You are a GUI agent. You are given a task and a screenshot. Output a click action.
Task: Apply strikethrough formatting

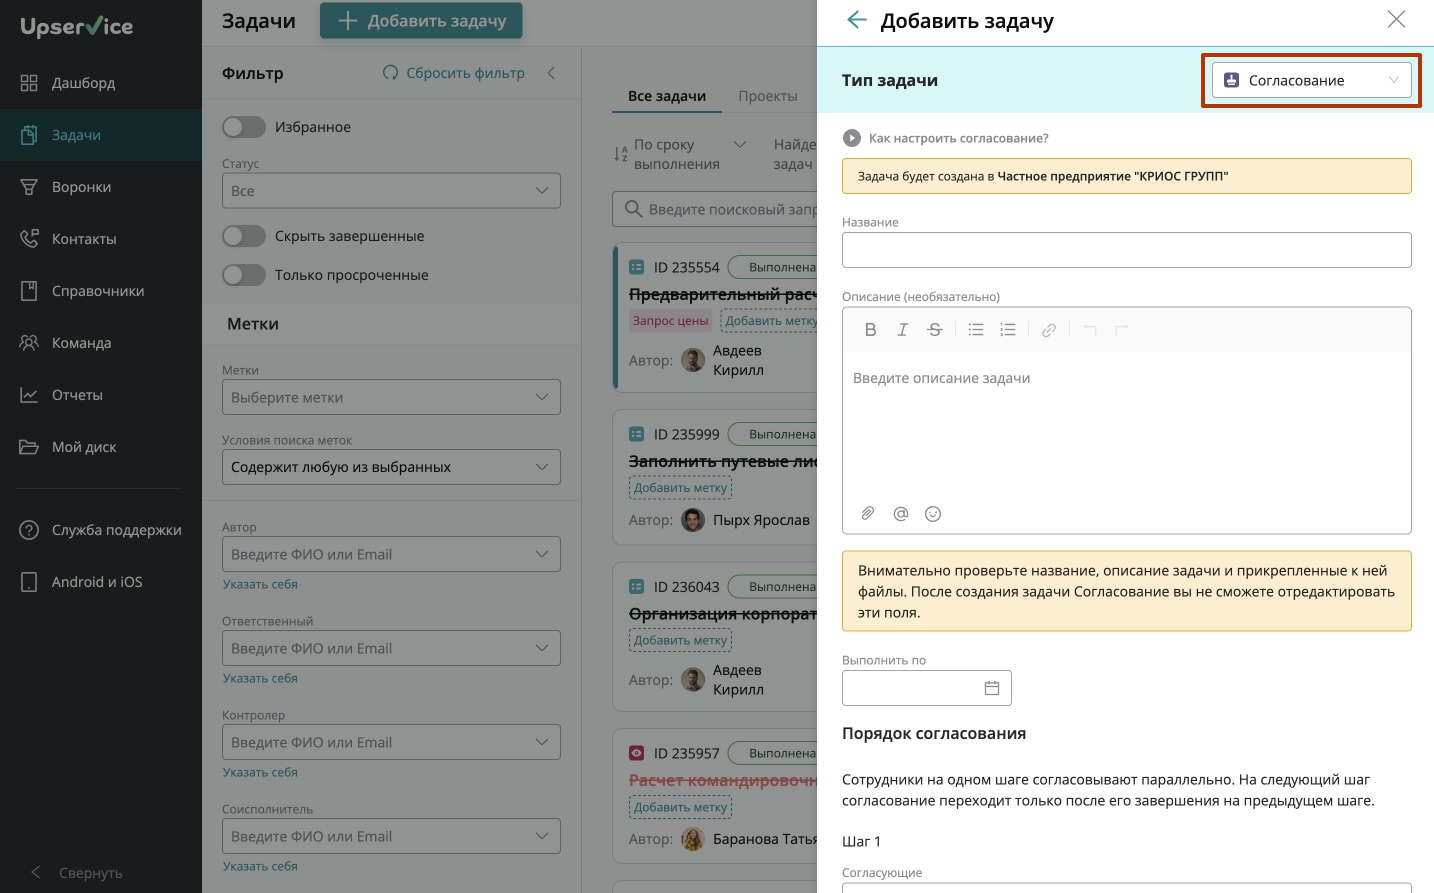[934, 330]
